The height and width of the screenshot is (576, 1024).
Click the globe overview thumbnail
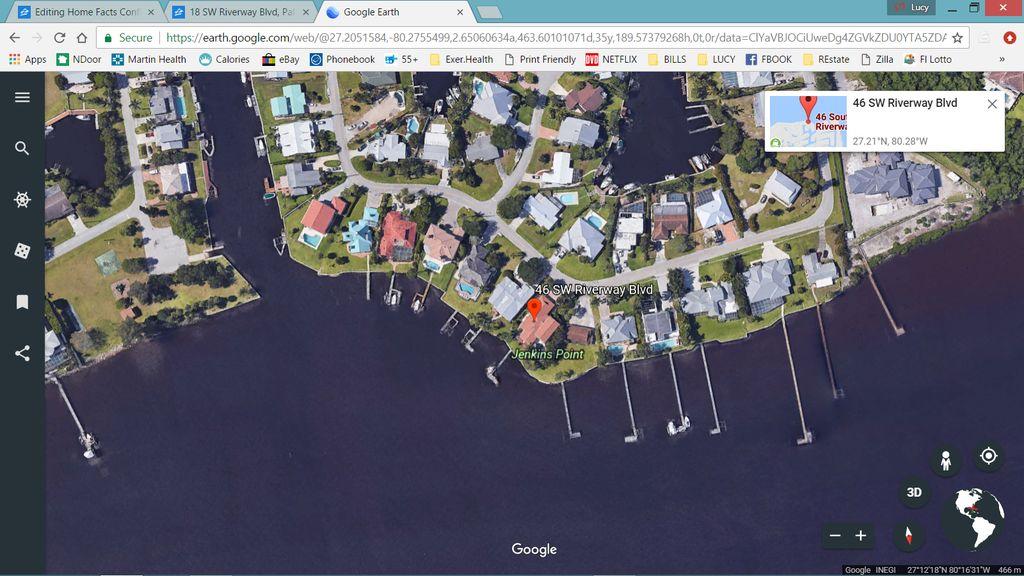pos(974,518)
